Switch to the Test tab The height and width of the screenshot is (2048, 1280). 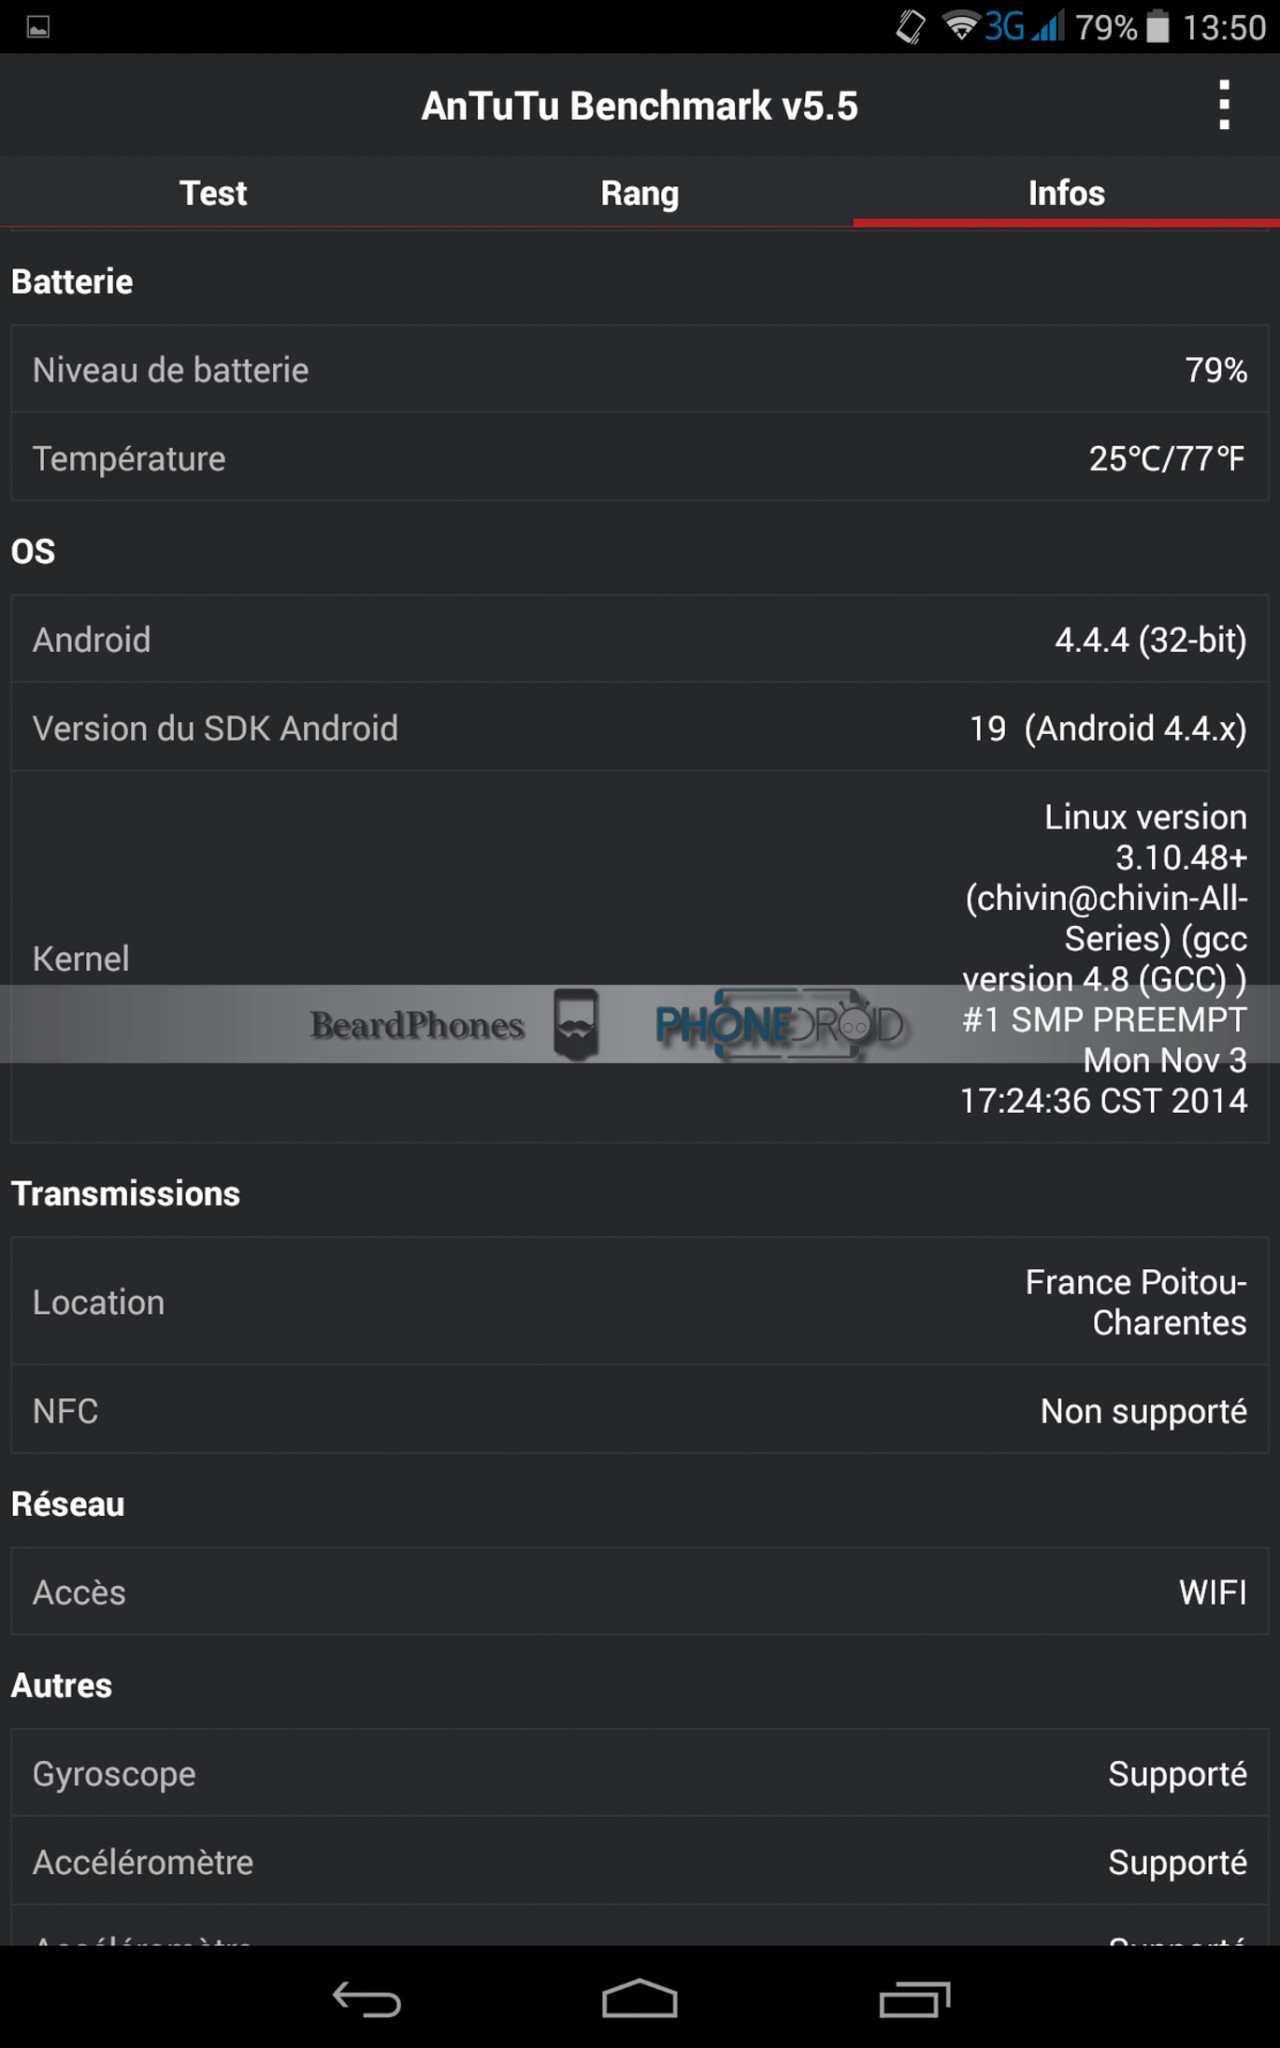pos(213,192)
